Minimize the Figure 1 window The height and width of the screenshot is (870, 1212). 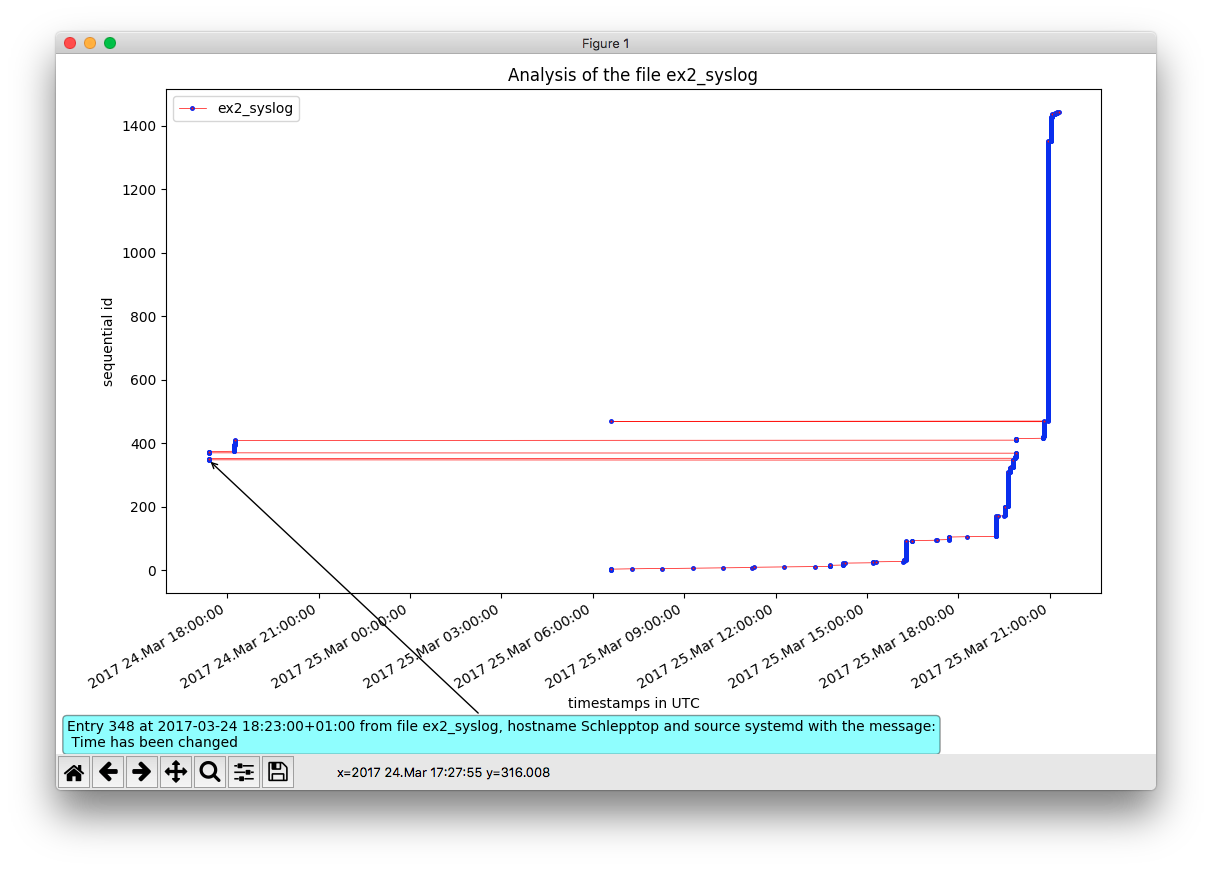[x=90, y=43]
